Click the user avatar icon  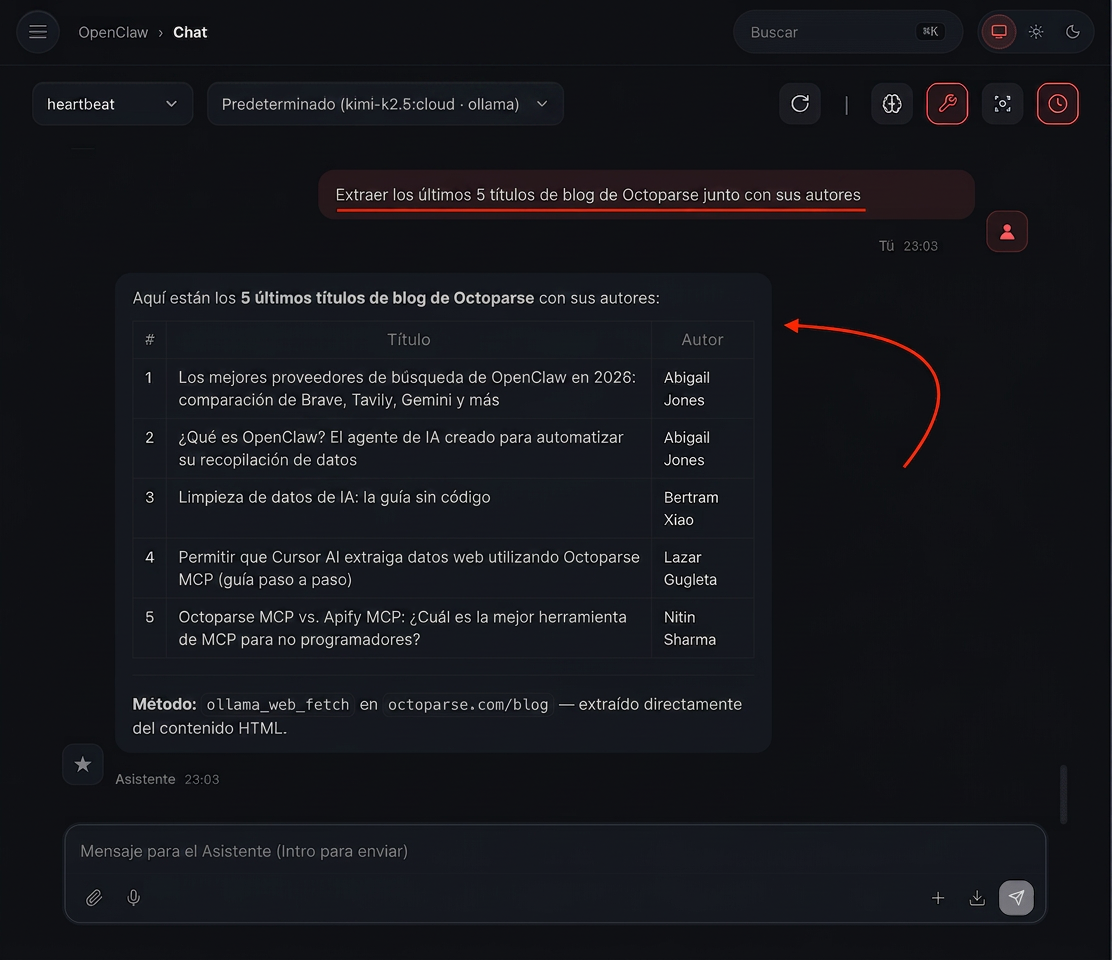point(1006,232)
